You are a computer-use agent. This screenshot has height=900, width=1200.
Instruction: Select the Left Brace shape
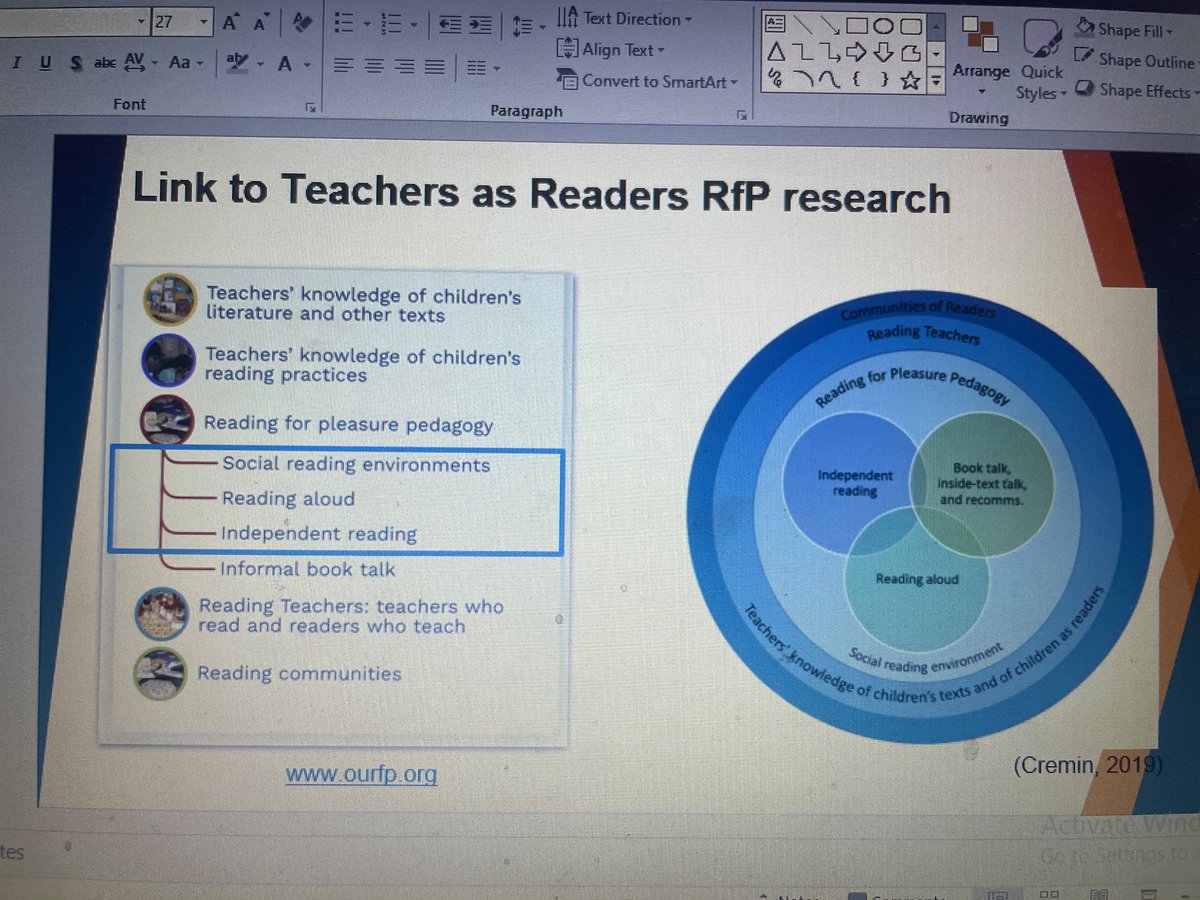pyautogui.click(x=858, y=81)
